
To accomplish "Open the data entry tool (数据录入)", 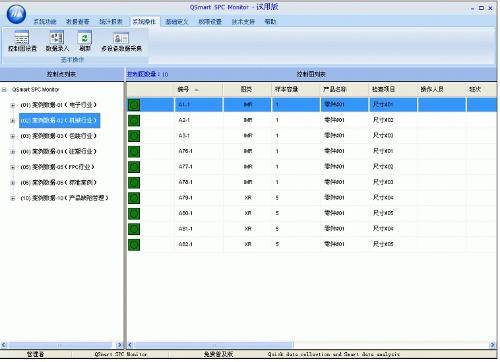I will pos(57,41).
